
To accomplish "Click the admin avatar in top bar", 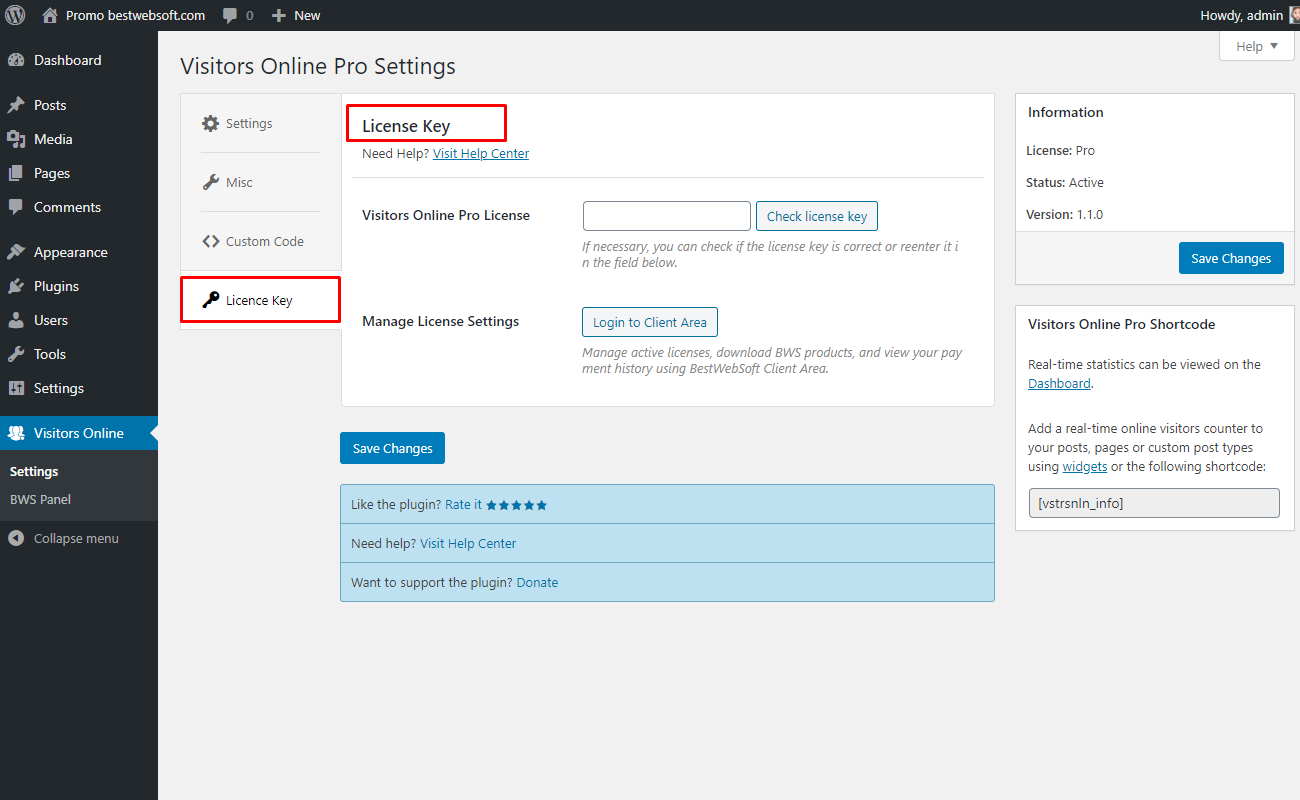I will 1294,15.
